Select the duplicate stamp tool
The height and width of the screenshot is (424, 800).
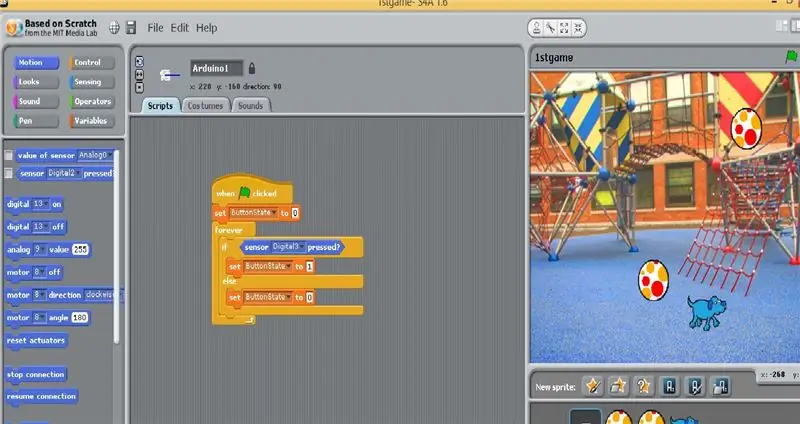pyautogui.click(x=537, y=28)
